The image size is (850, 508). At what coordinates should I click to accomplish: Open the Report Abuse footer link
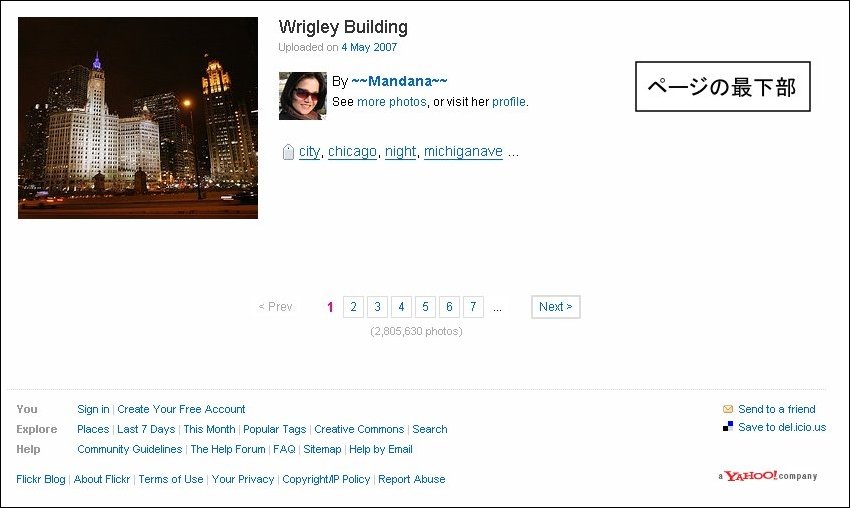[x=412, y=479]
